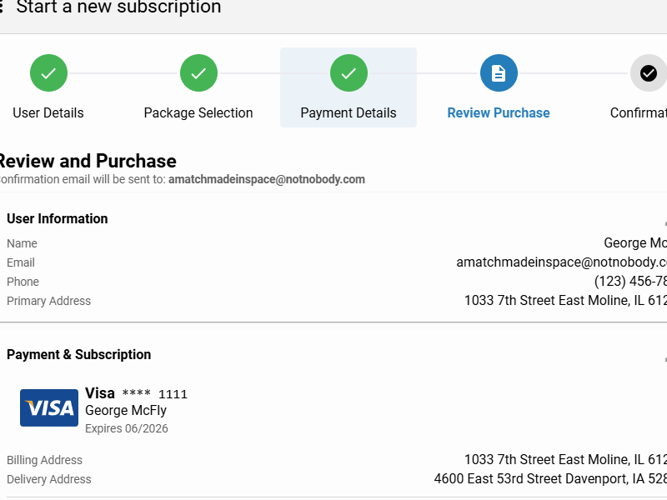Expand the User Information section edit control

(664, 222)
